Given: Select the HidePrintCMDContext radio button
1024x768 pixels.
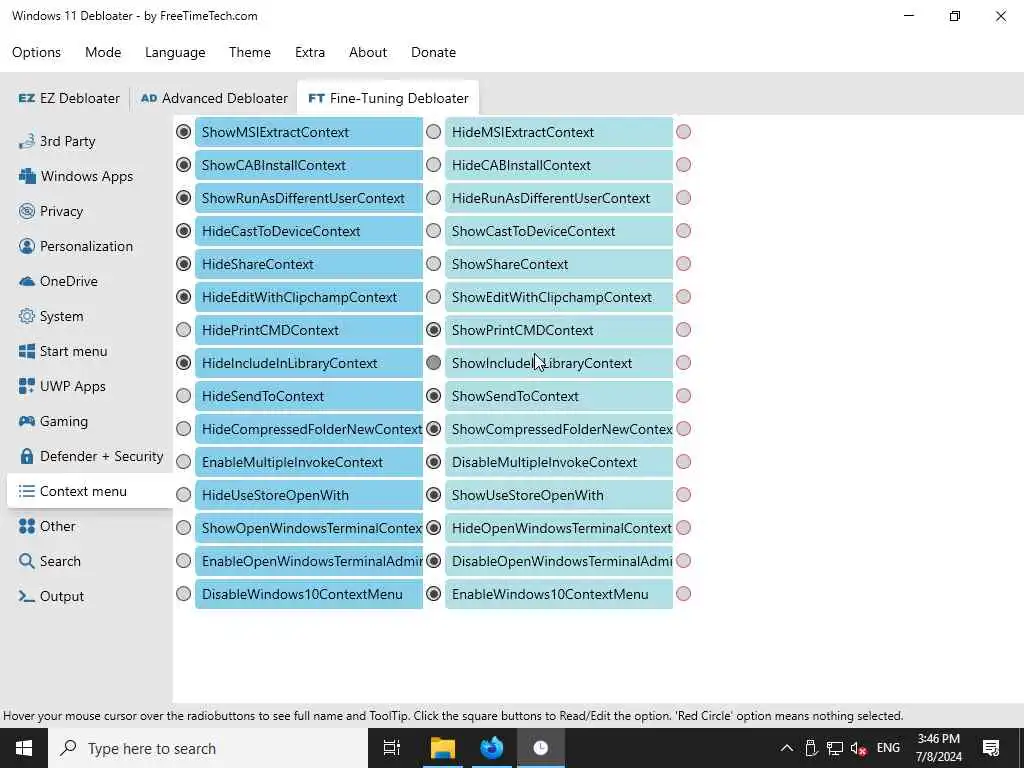Looking at the screenshot, I should click(184, 330).
